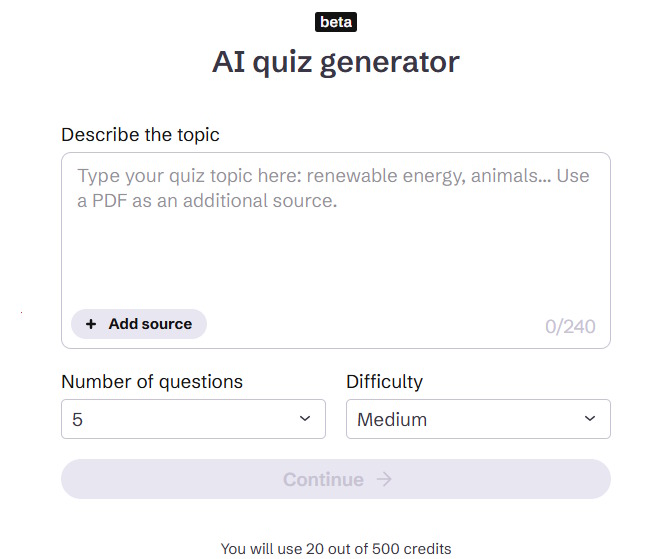Click the chevron arrow in the Difficulty box
Viewport: 665px width, 559px height.
[x=590, y=419]
